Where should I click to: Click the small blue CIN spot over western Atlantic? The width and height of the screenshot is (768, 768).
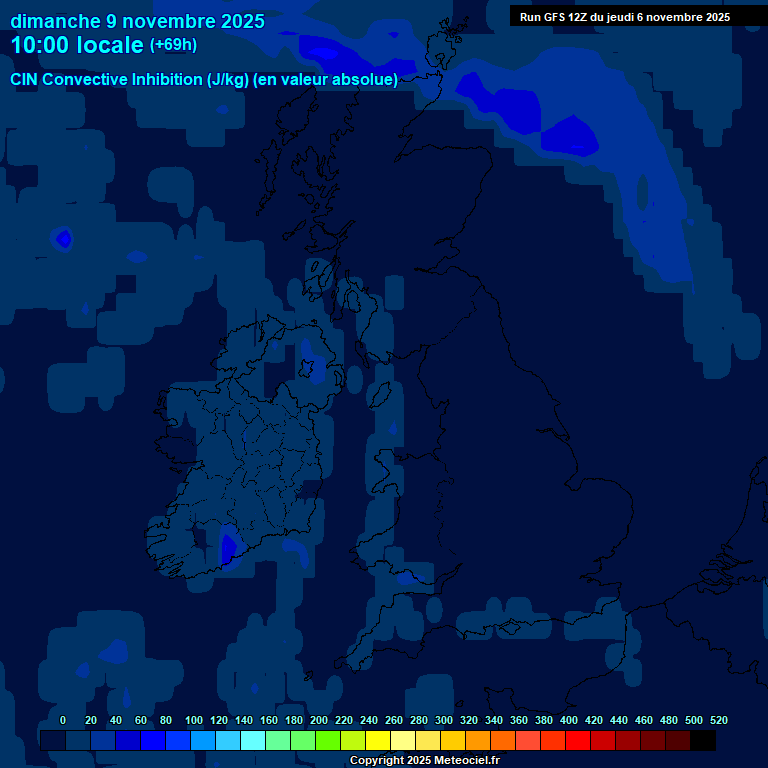coord(64,239)
